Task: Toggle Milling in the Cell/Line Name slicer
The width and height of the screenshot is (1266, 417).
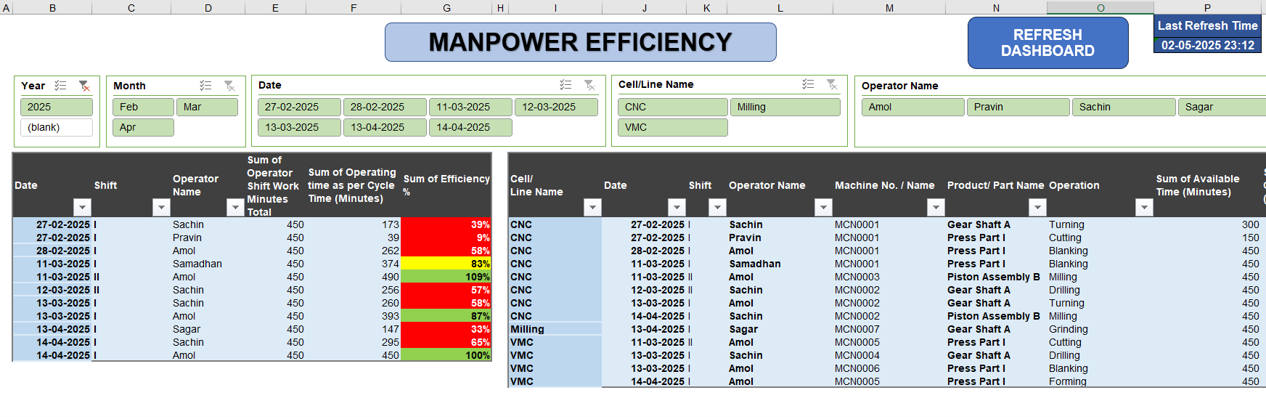Action: (x=785, y=107)
